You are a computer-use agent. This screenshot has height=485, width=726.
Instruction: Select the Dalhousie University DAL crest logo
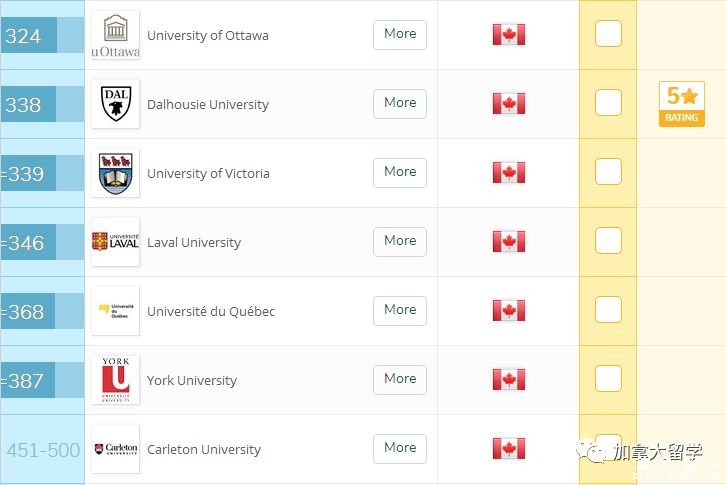[x=115, y=104]
